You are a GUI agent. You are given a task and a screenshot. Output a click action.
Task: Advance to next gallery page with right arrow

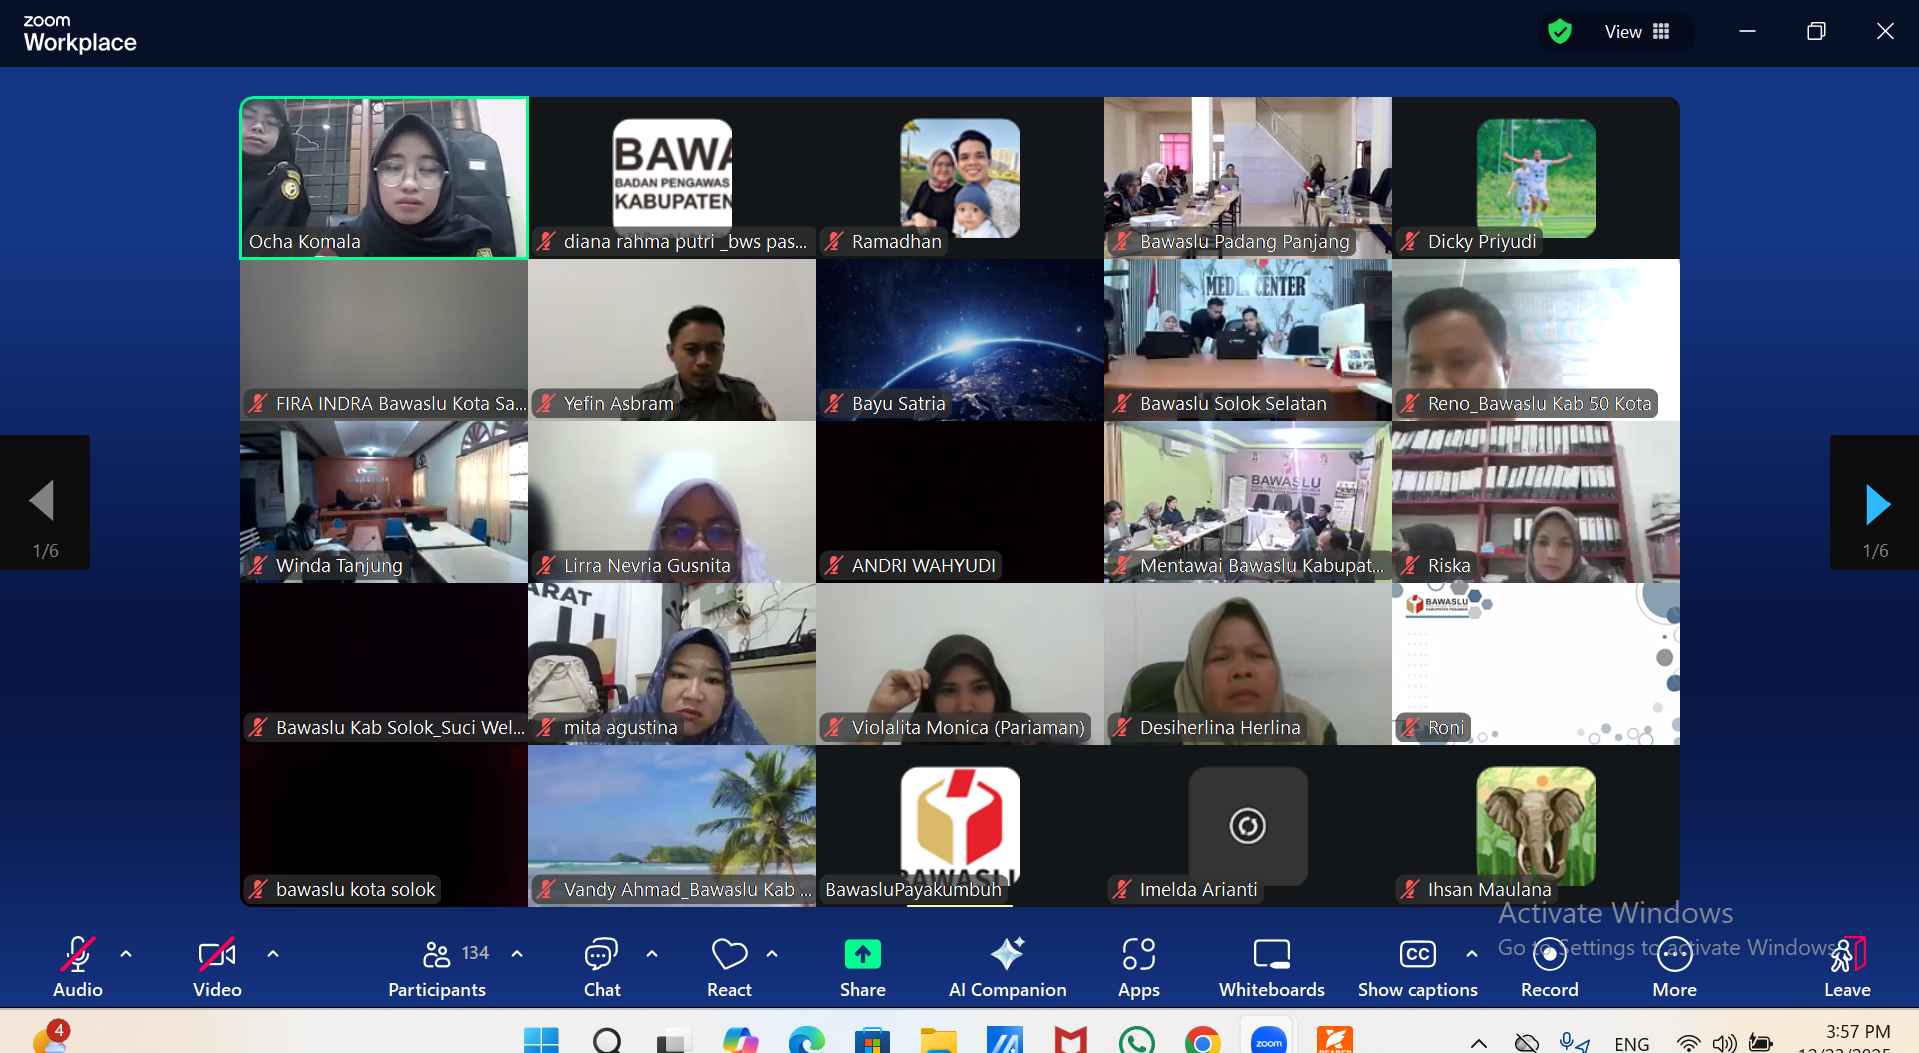[x=1879, y=503]
